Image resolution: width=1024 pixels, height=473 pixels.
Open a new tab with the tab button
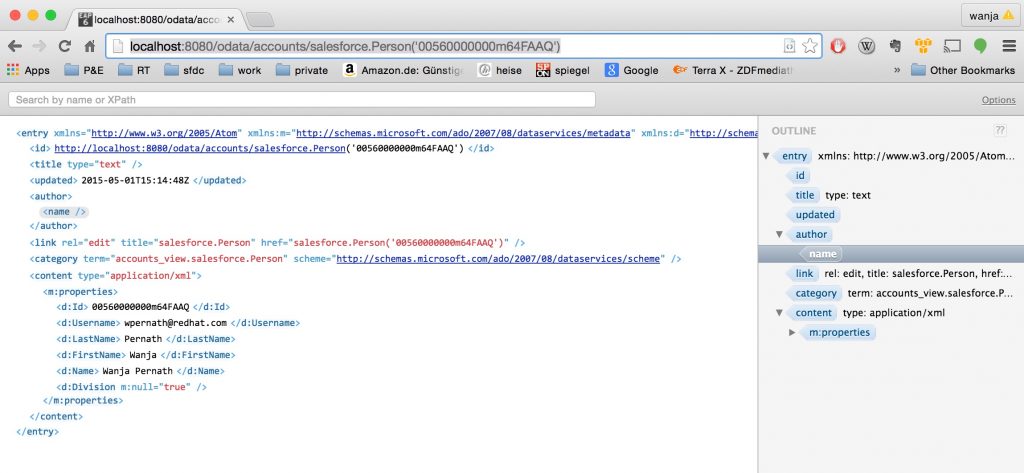click(260, 20)
